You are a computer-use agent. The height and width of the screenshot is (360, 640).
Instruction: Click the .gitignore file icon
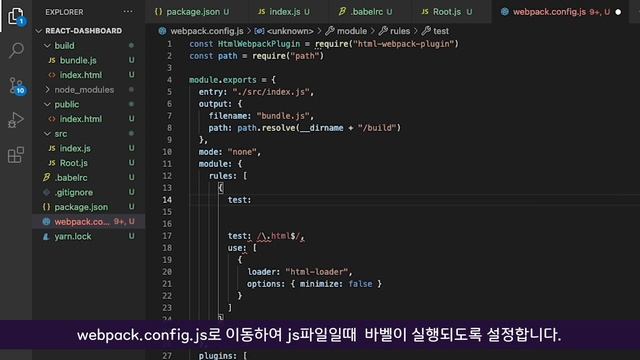coord(47,192)
